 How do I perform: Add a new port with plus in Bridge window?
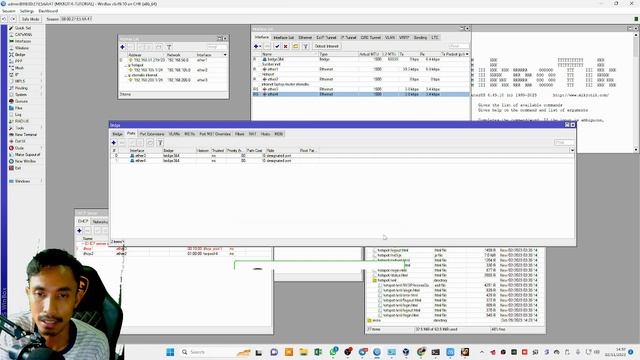point(114,142)
